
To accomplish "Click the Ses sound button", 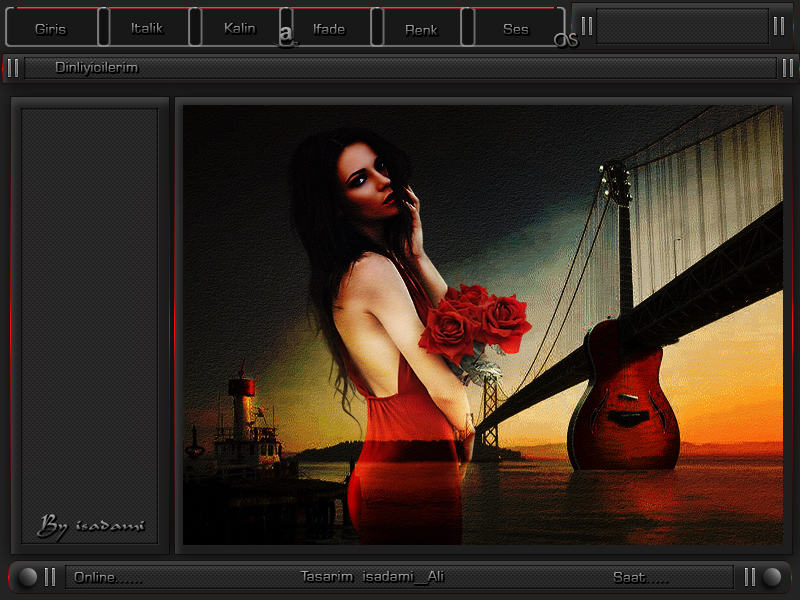I will (516, 29).
